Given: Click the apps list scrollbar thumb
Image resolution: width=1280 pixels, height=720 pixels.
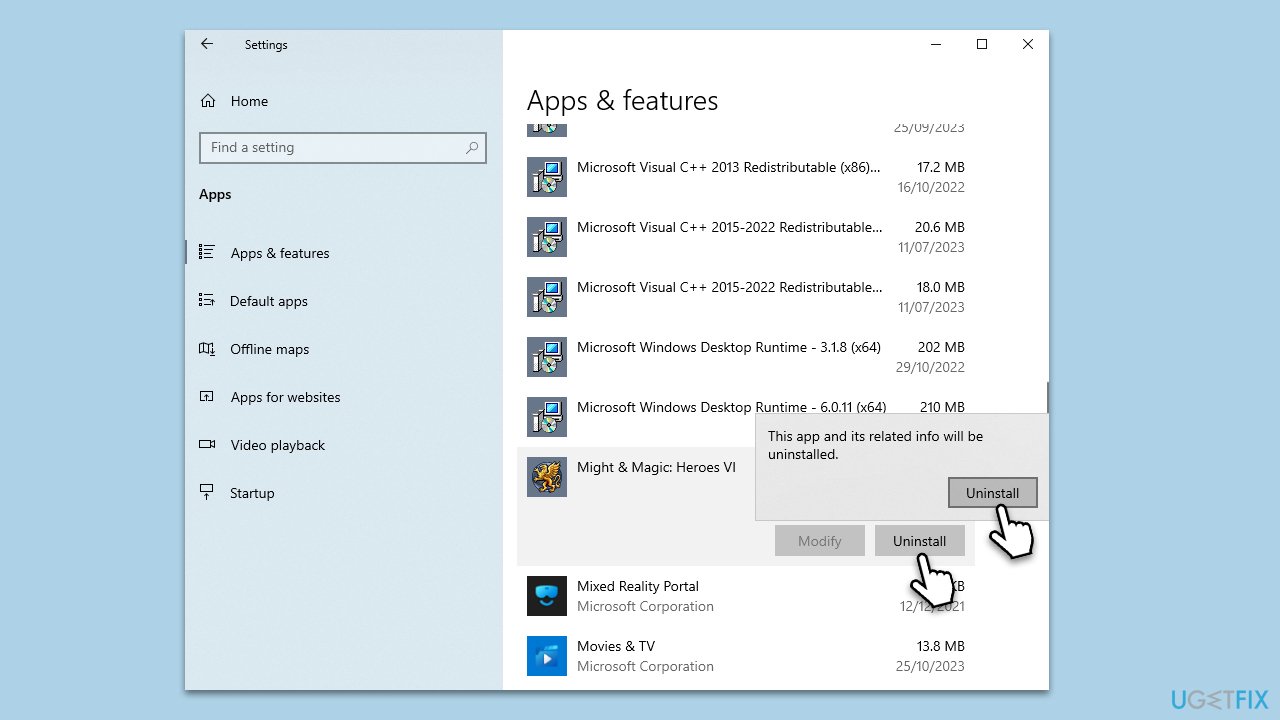Looking at the screenshot, I should point(1047,397).
